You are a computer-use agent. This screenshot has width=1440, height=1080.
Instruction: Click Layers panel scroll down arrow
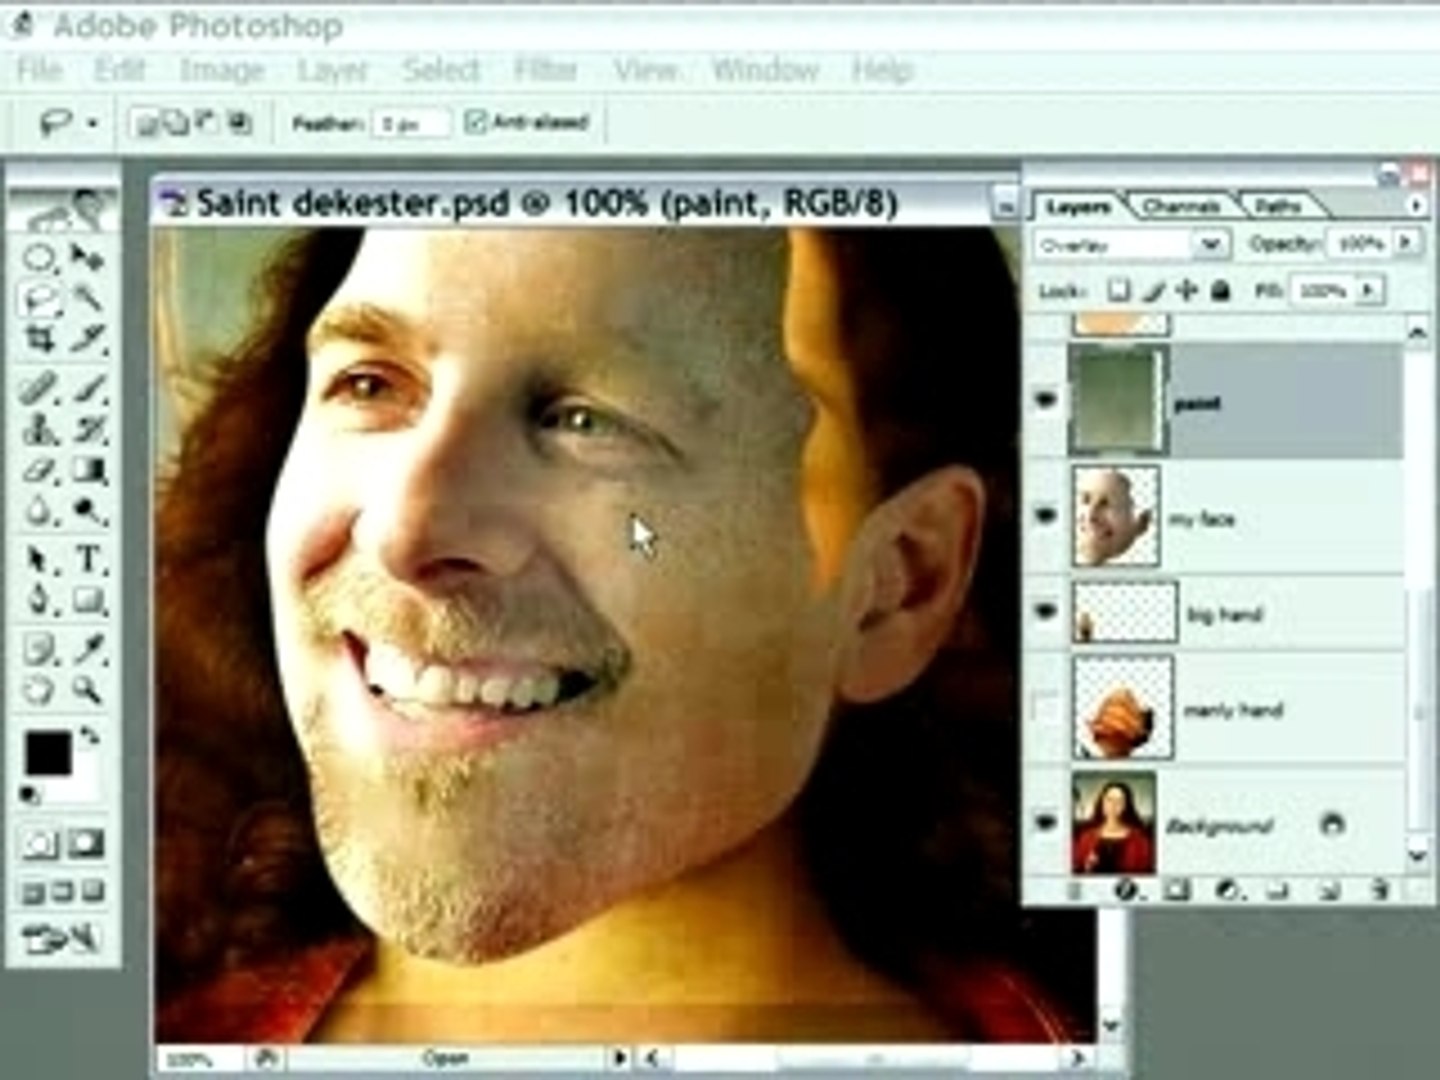click(x=1417, y=854)
